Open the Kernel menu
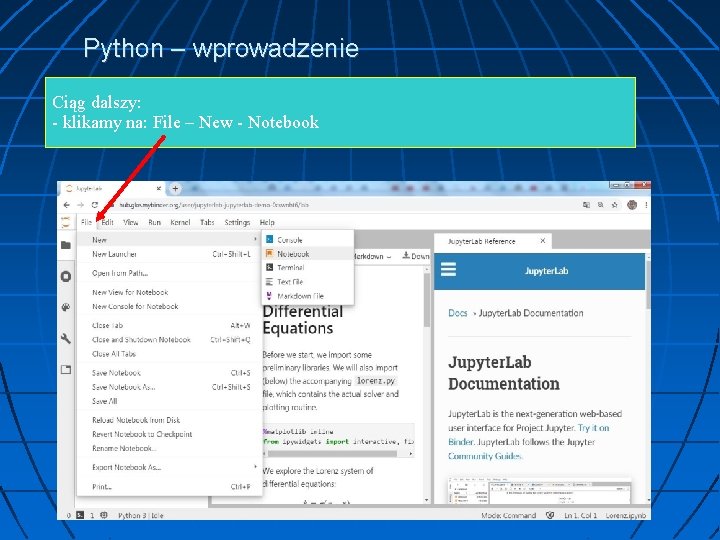 point(180,222)
